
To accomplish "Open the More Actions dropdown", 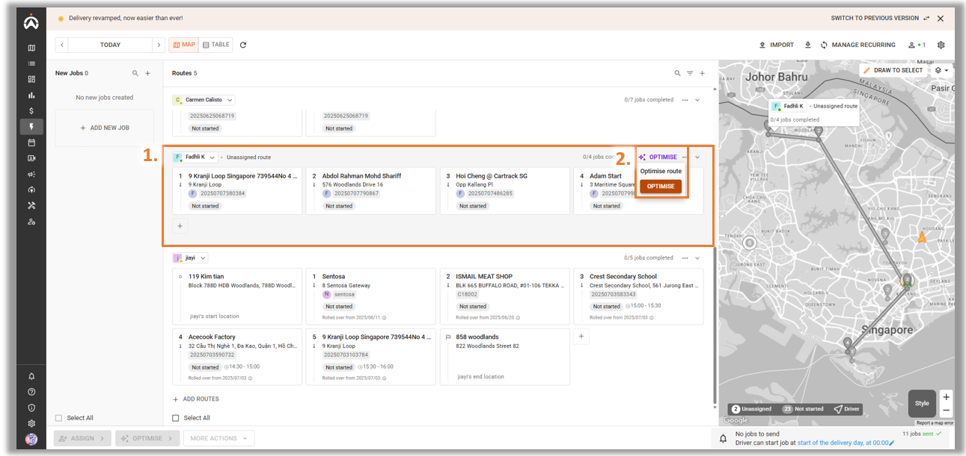I will (219, 438).
